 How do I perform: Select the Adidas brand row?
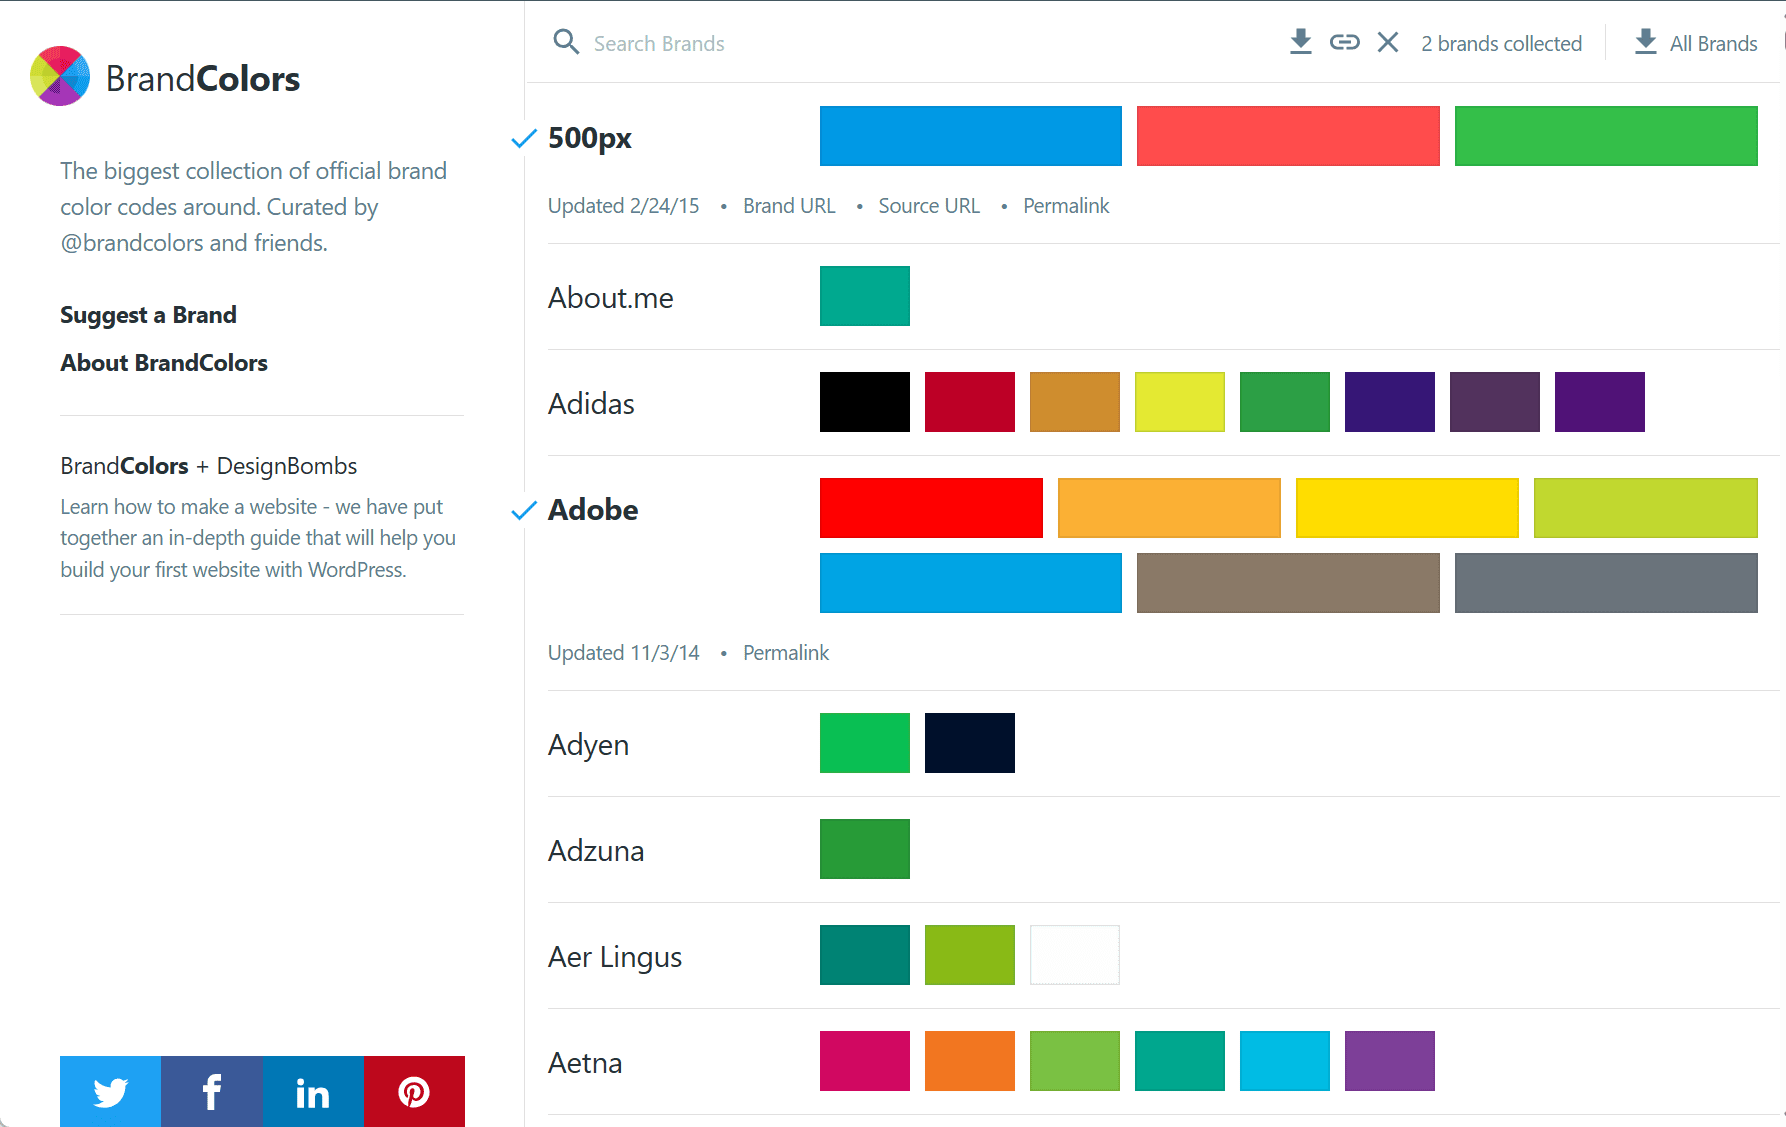tap(591, 403)
